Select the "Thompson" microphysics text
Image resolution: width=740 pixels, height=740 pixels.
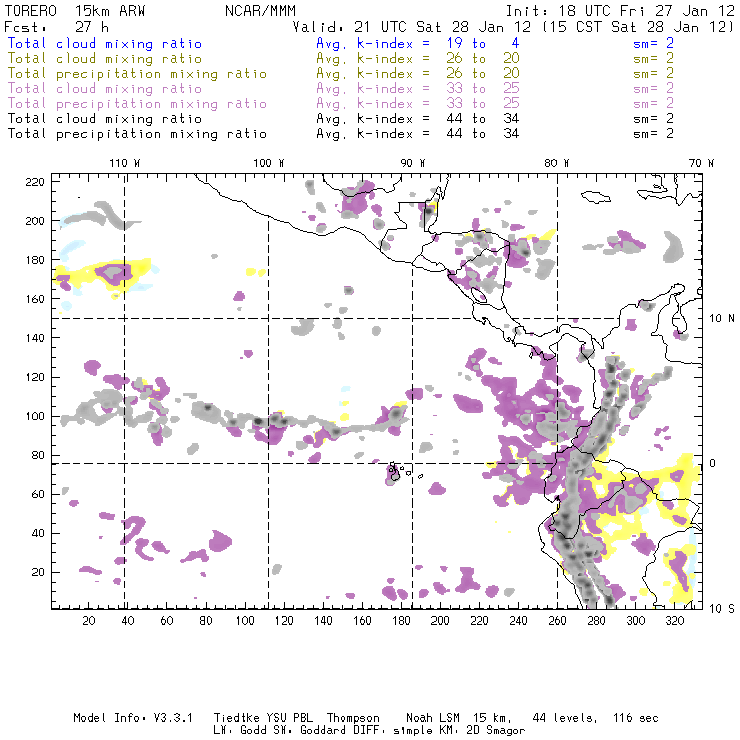[x=353, y=718]
